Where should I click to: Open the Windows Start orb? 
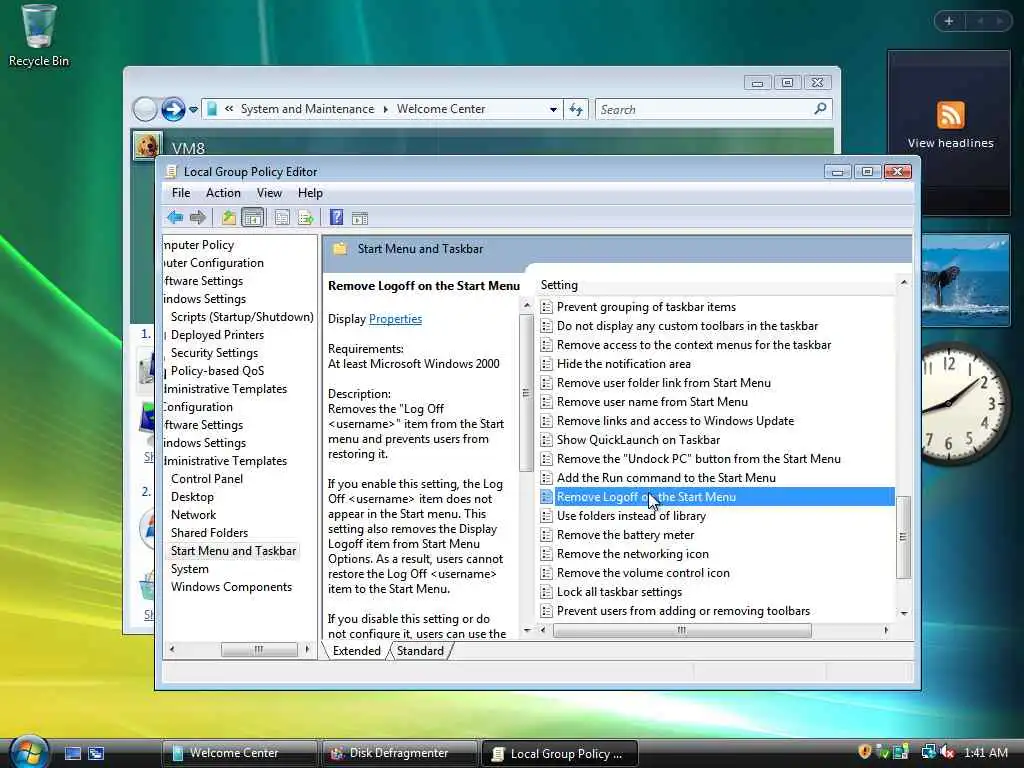pyautogui.click(x=27, y=751)
